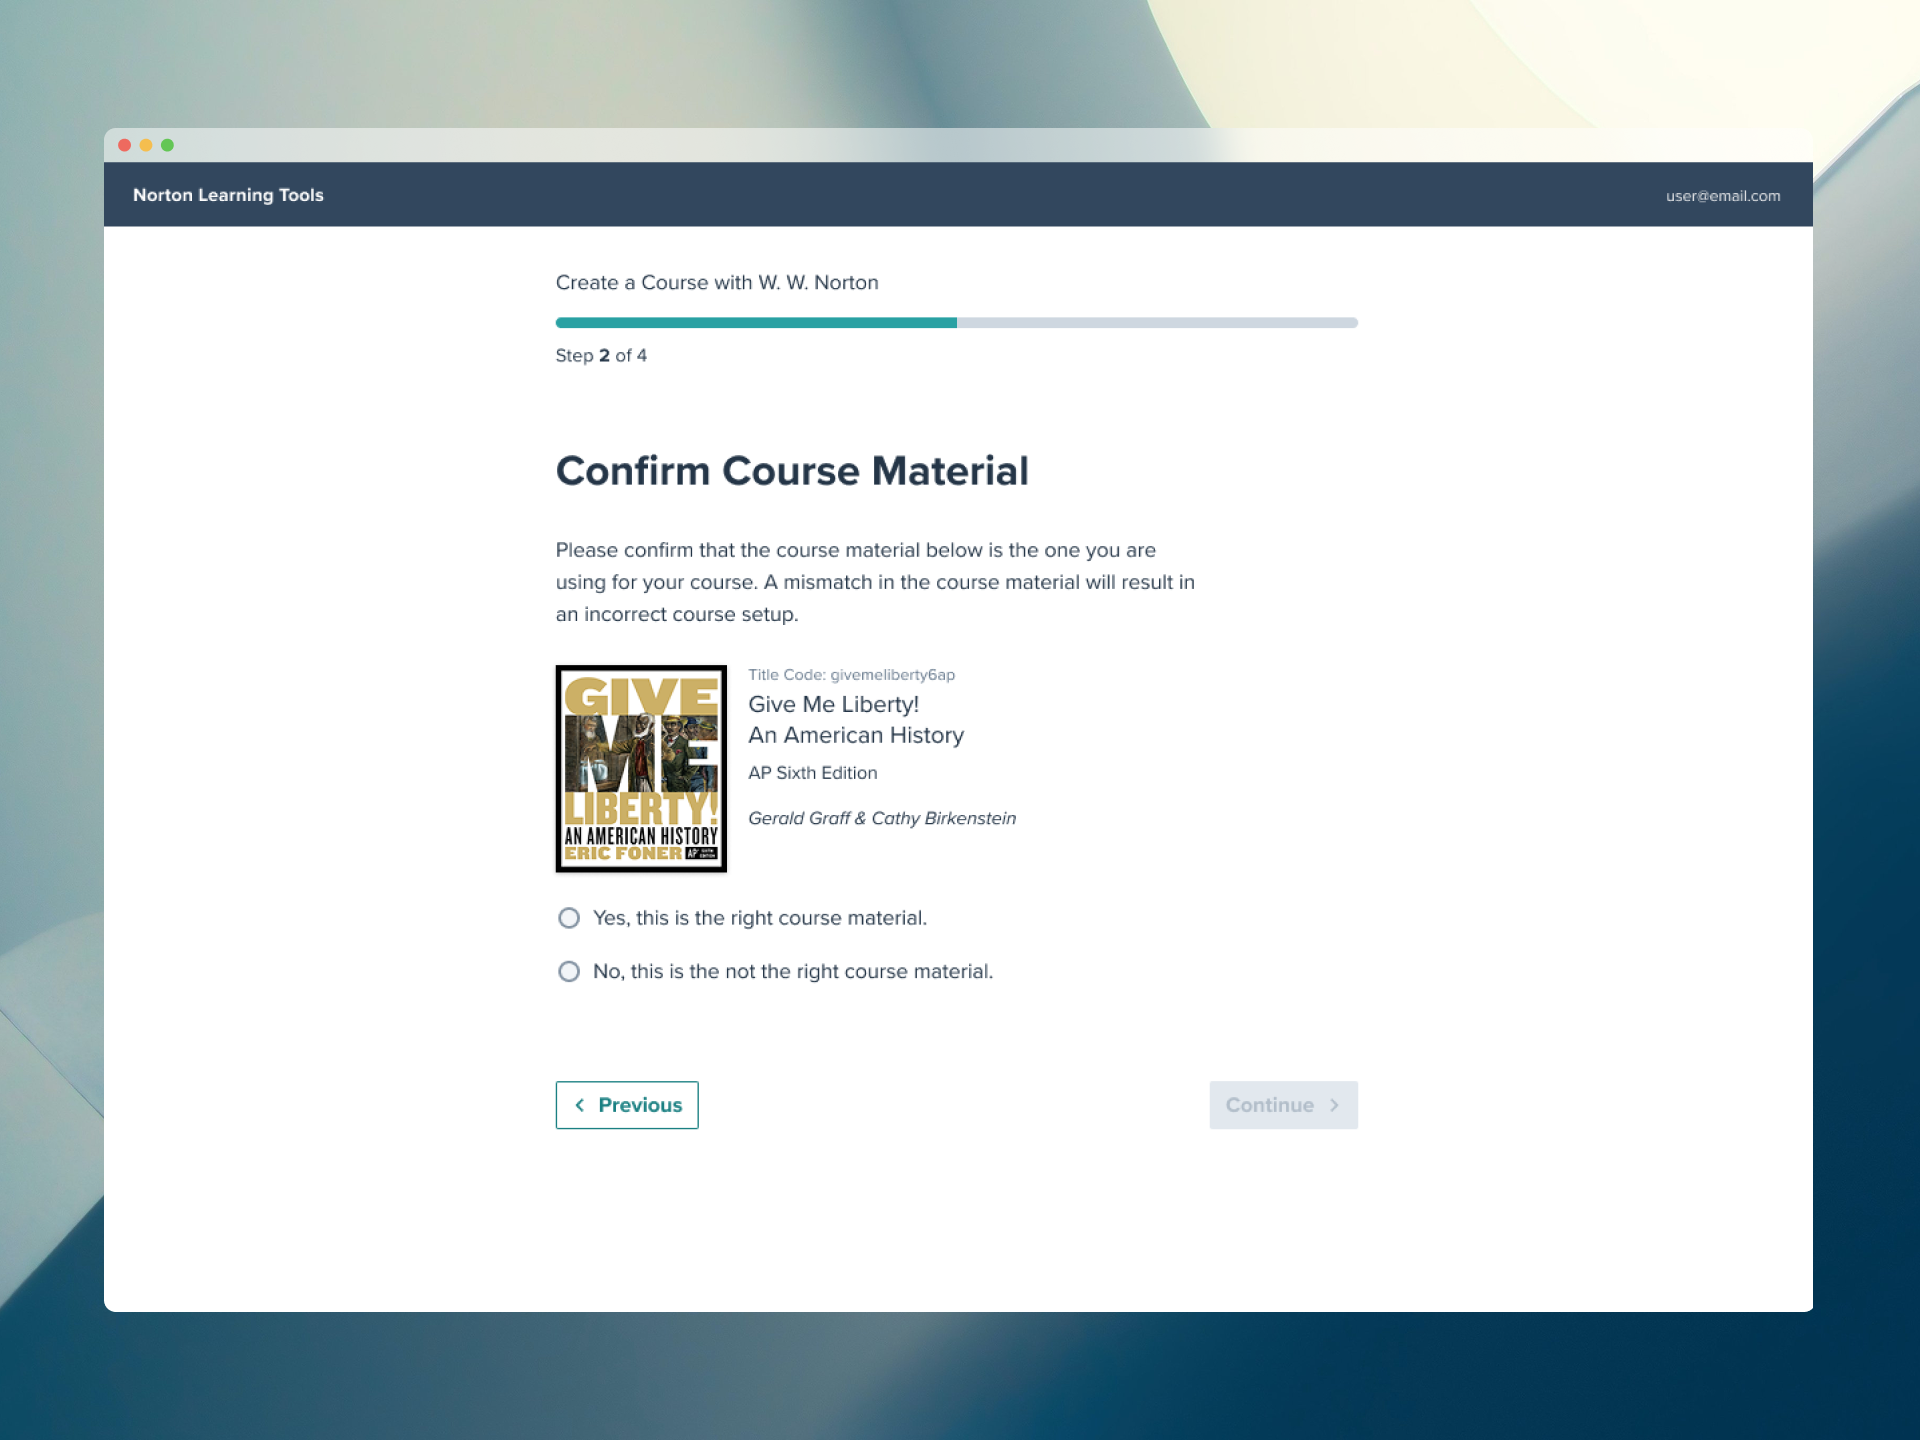The width and height of the screenshot is (1920, 1440).
Task: Click the Previous button
Action: coord(627,1105)
